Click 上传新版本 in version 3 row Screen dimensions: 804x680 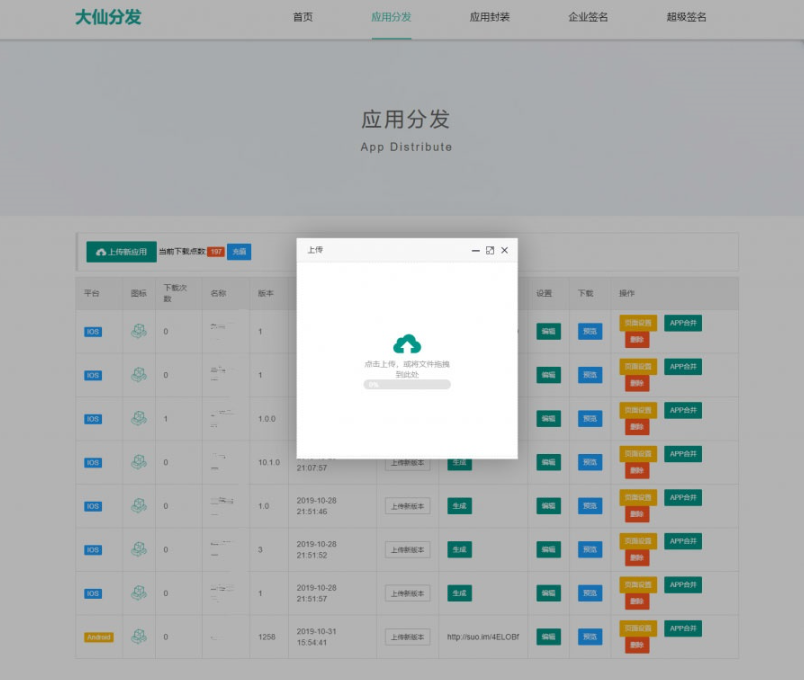coord(408,550)
